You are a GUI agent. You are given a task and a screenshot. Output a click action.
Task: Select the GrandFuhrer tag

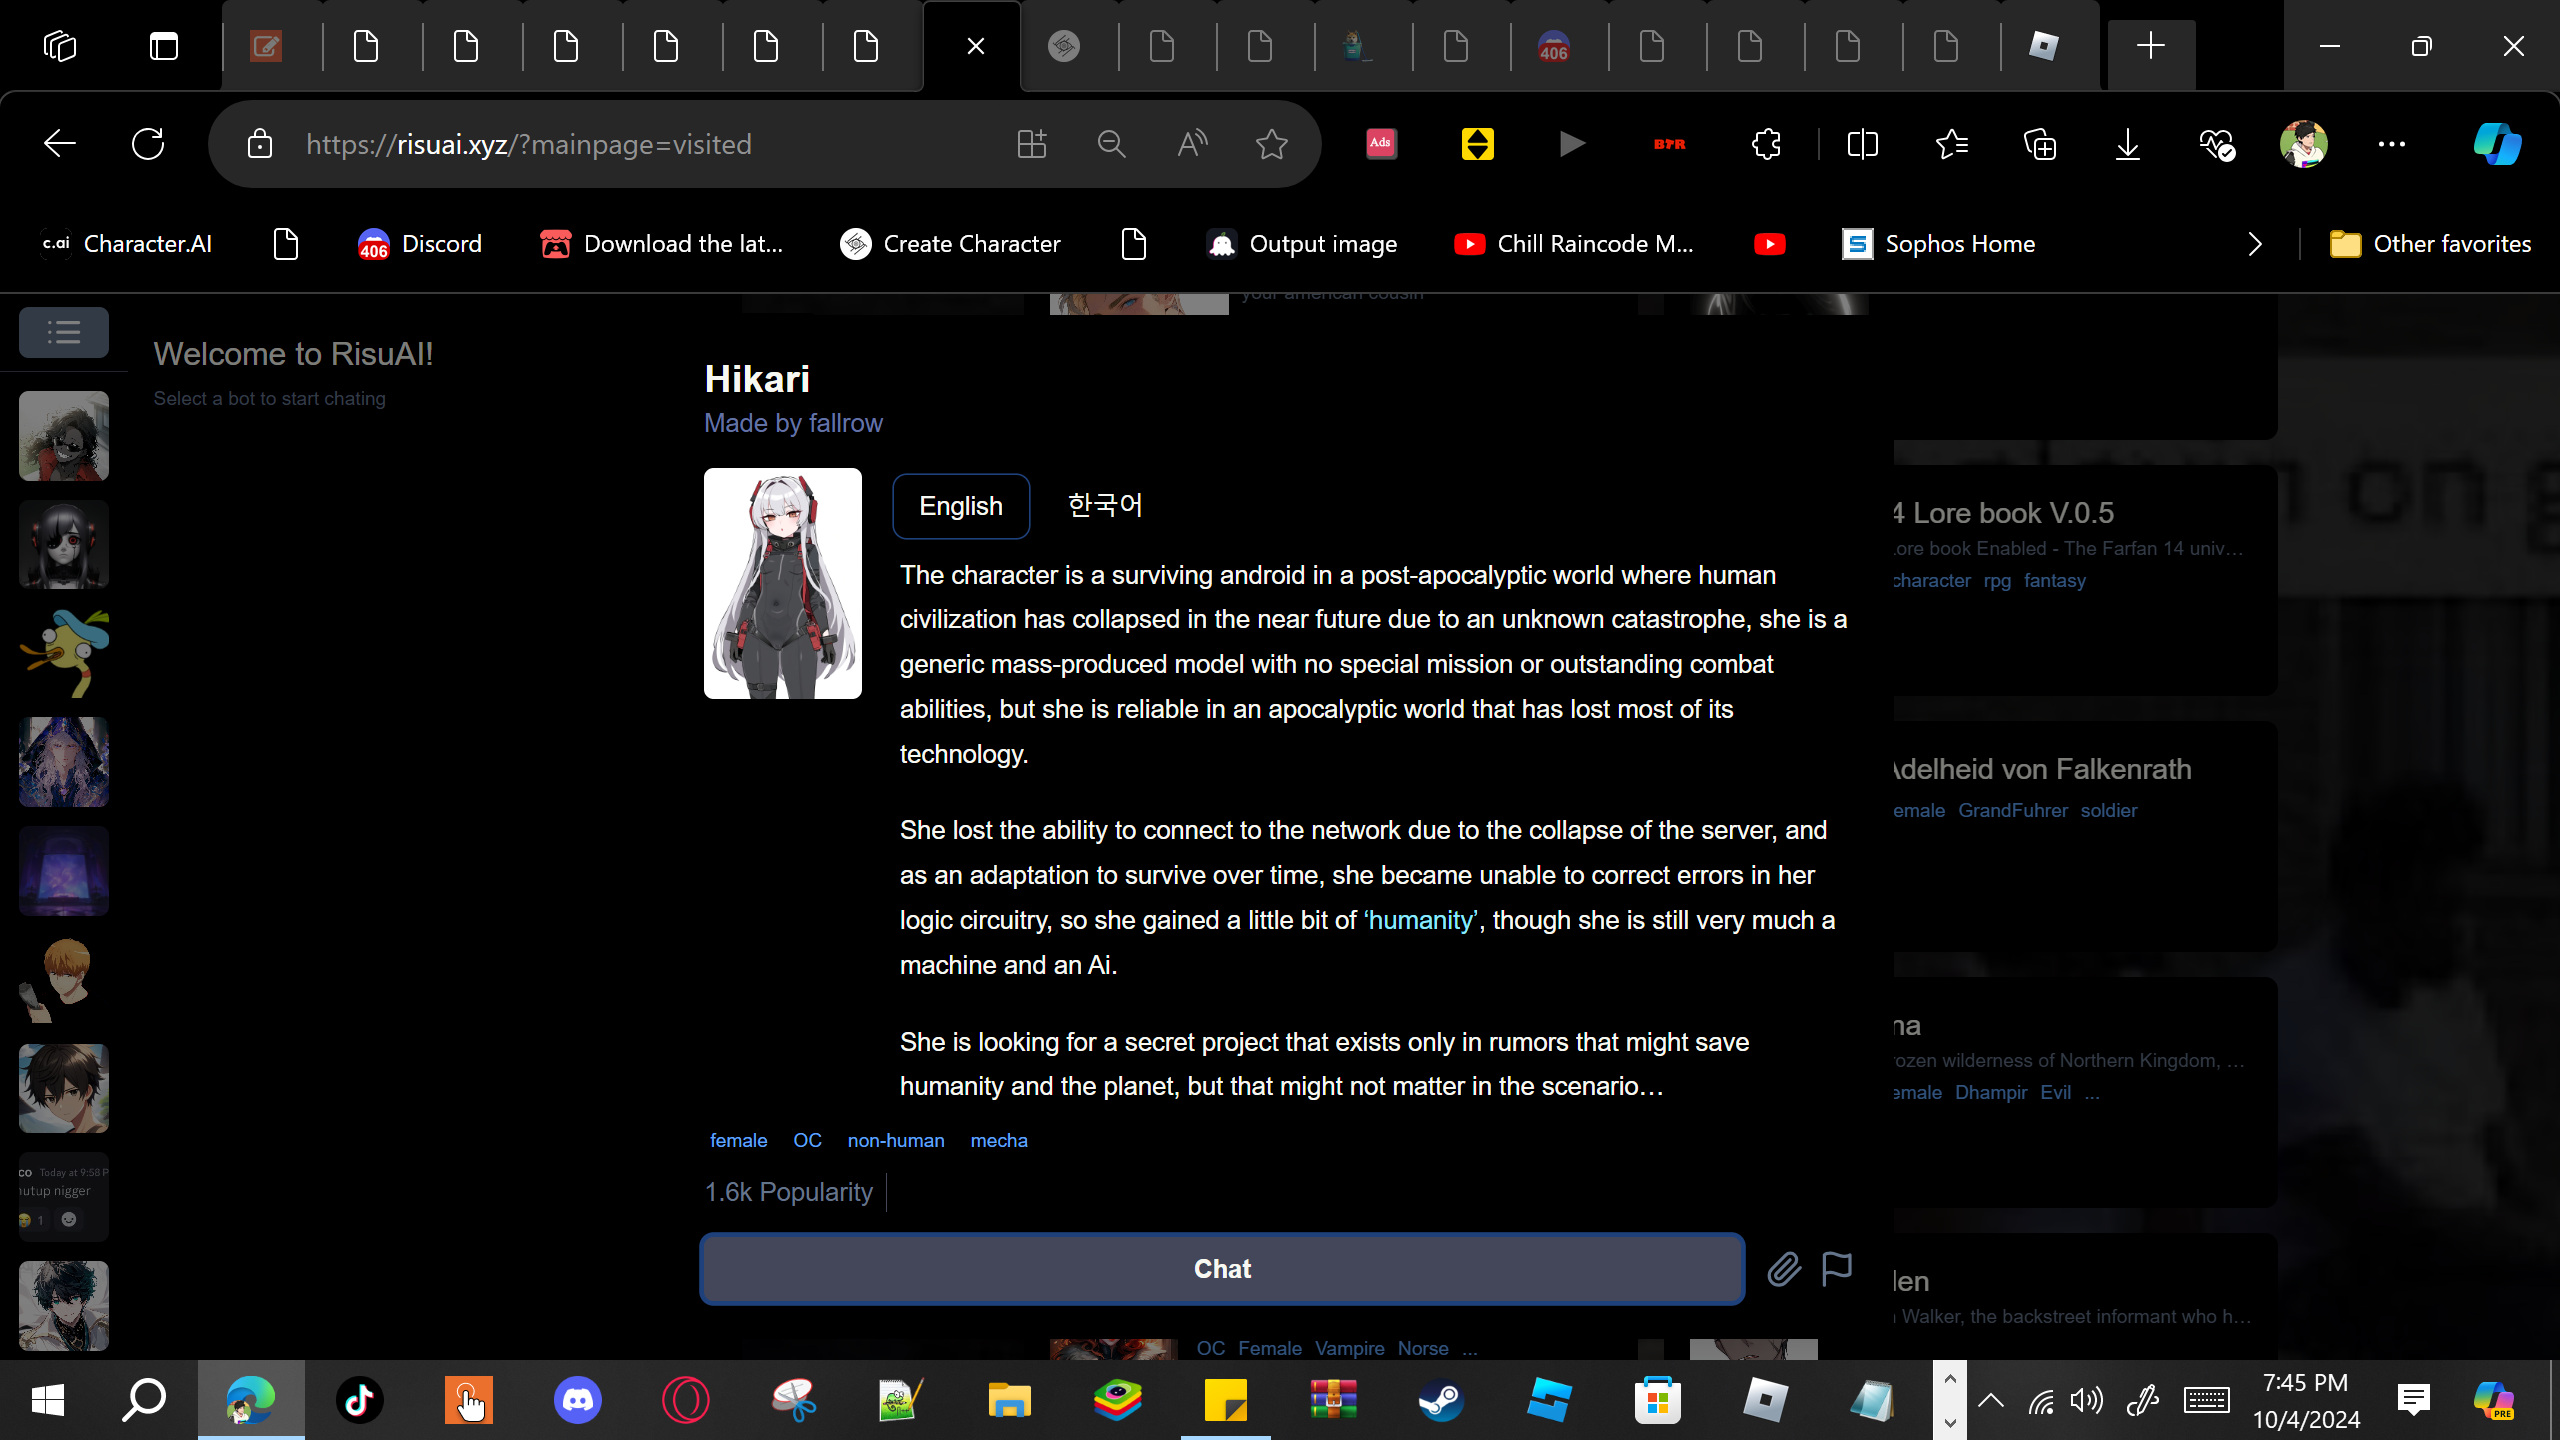tap(2012, 810)
